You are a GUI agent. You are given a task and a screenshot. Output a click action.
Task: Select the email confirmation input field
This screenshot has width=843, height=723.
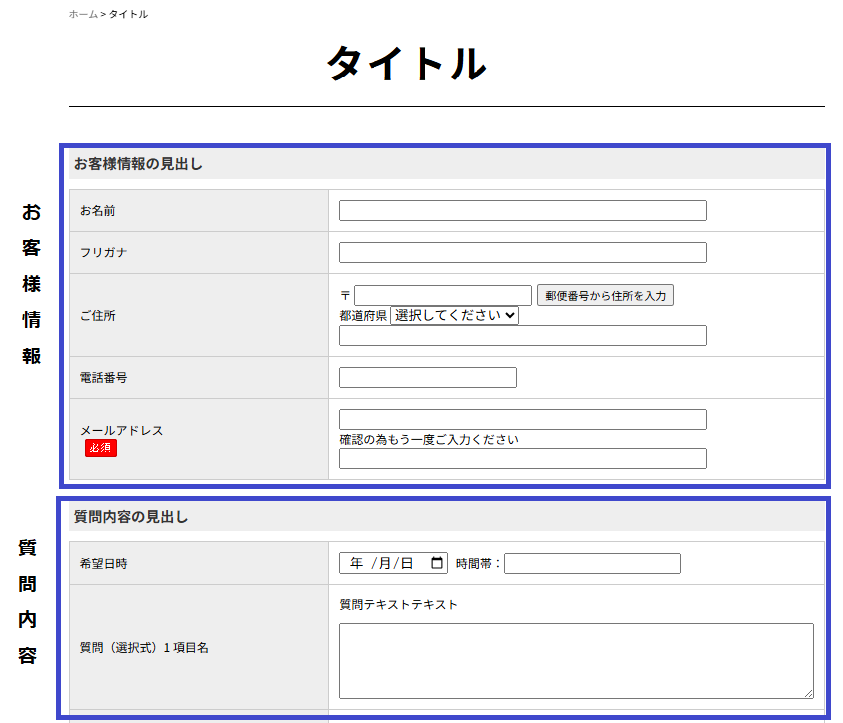(522, 459)
